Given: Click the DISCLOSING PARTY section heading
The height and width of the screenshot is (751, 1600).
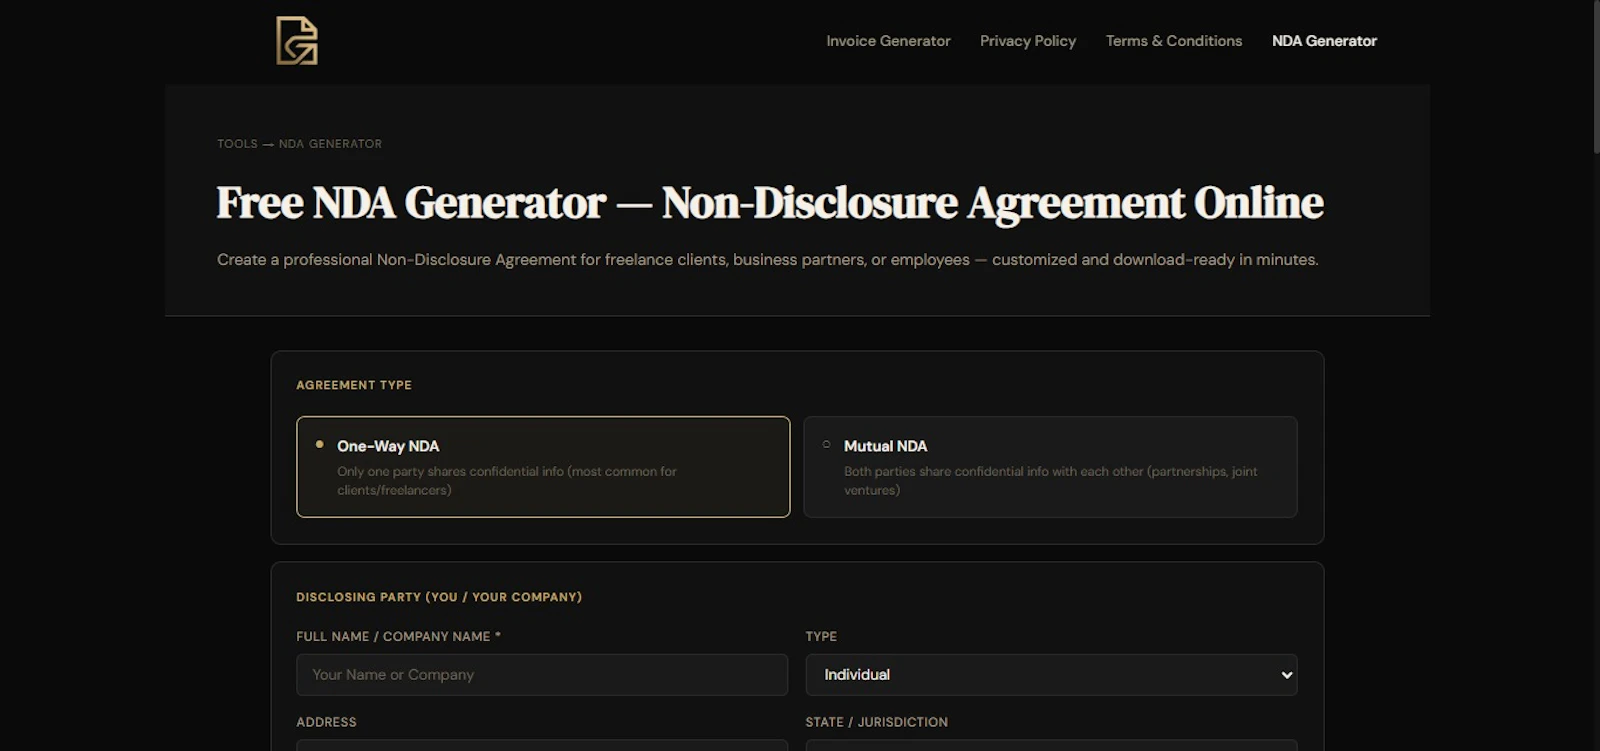Looking at the screenshot, I should click(439, 597).
